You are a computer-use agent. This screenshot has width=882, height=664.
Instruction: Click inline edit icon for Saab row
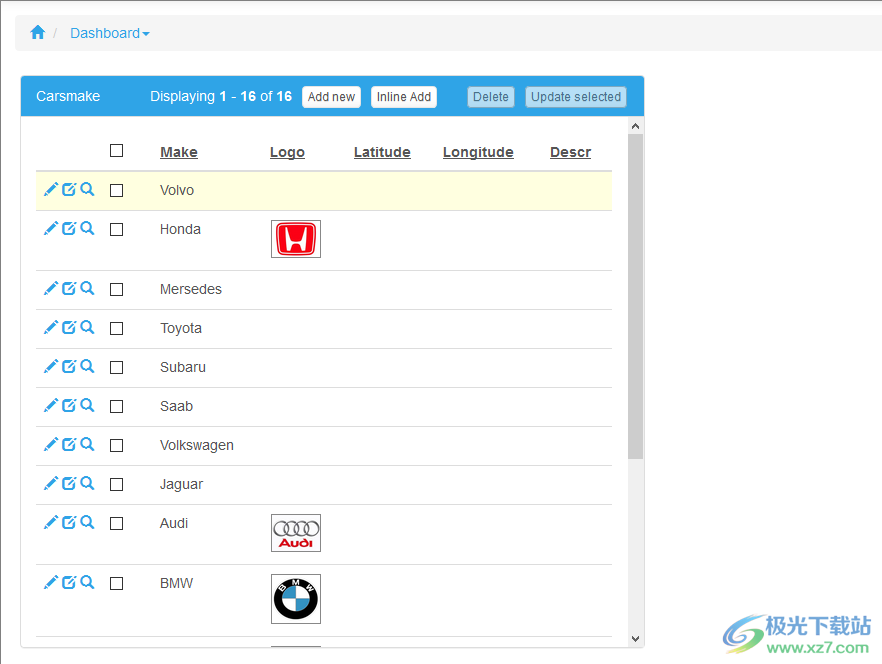(69, 405)
